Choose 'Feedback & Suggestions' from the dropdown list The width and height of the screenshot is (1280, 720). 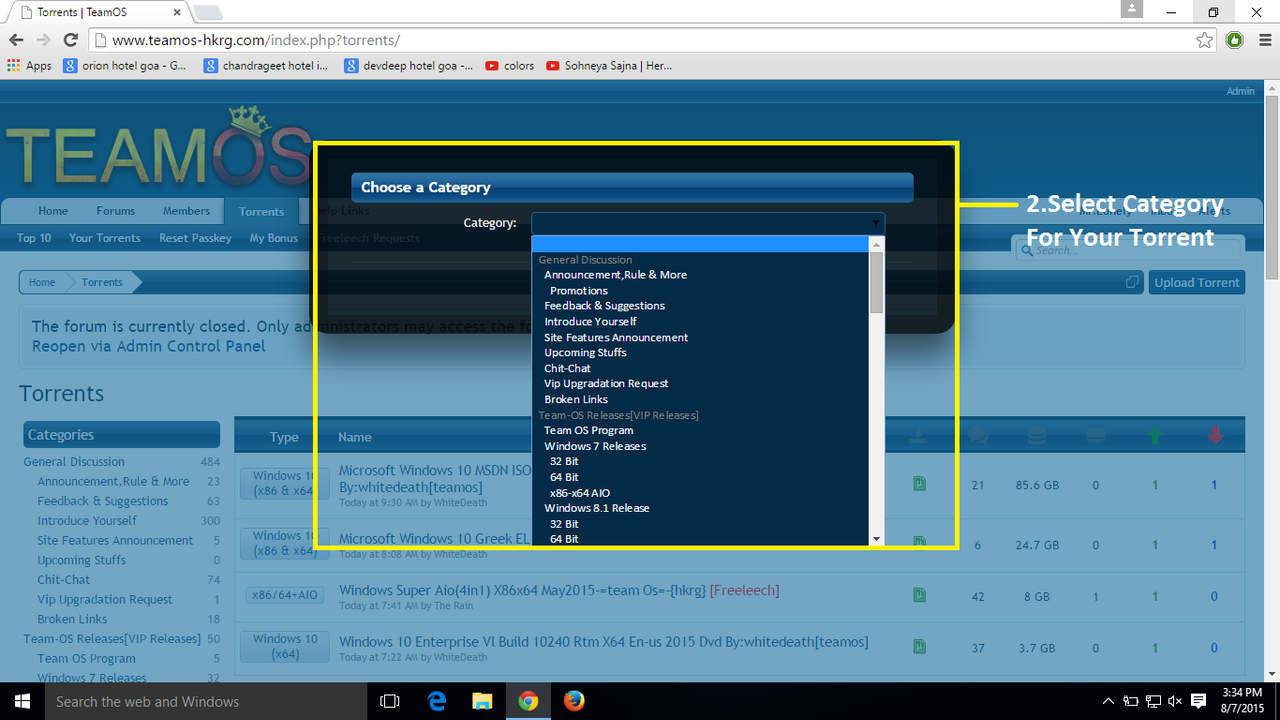point(604,306)
